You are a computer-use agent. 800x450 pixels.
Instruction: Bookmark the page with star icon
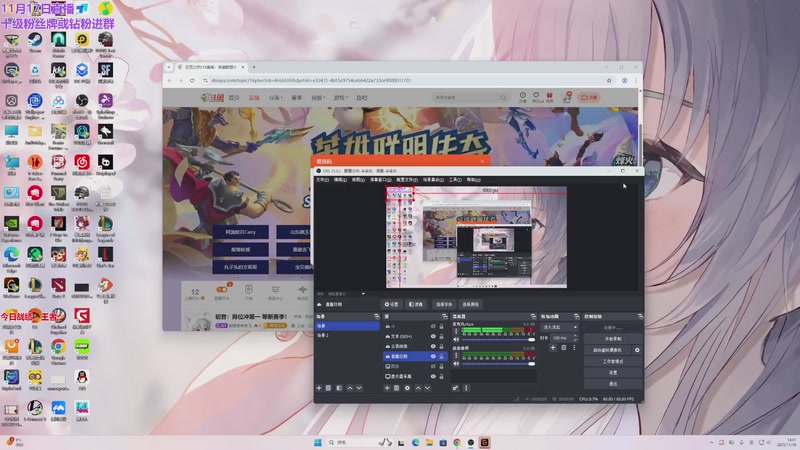pyautogui.click(x=609, y=81)
